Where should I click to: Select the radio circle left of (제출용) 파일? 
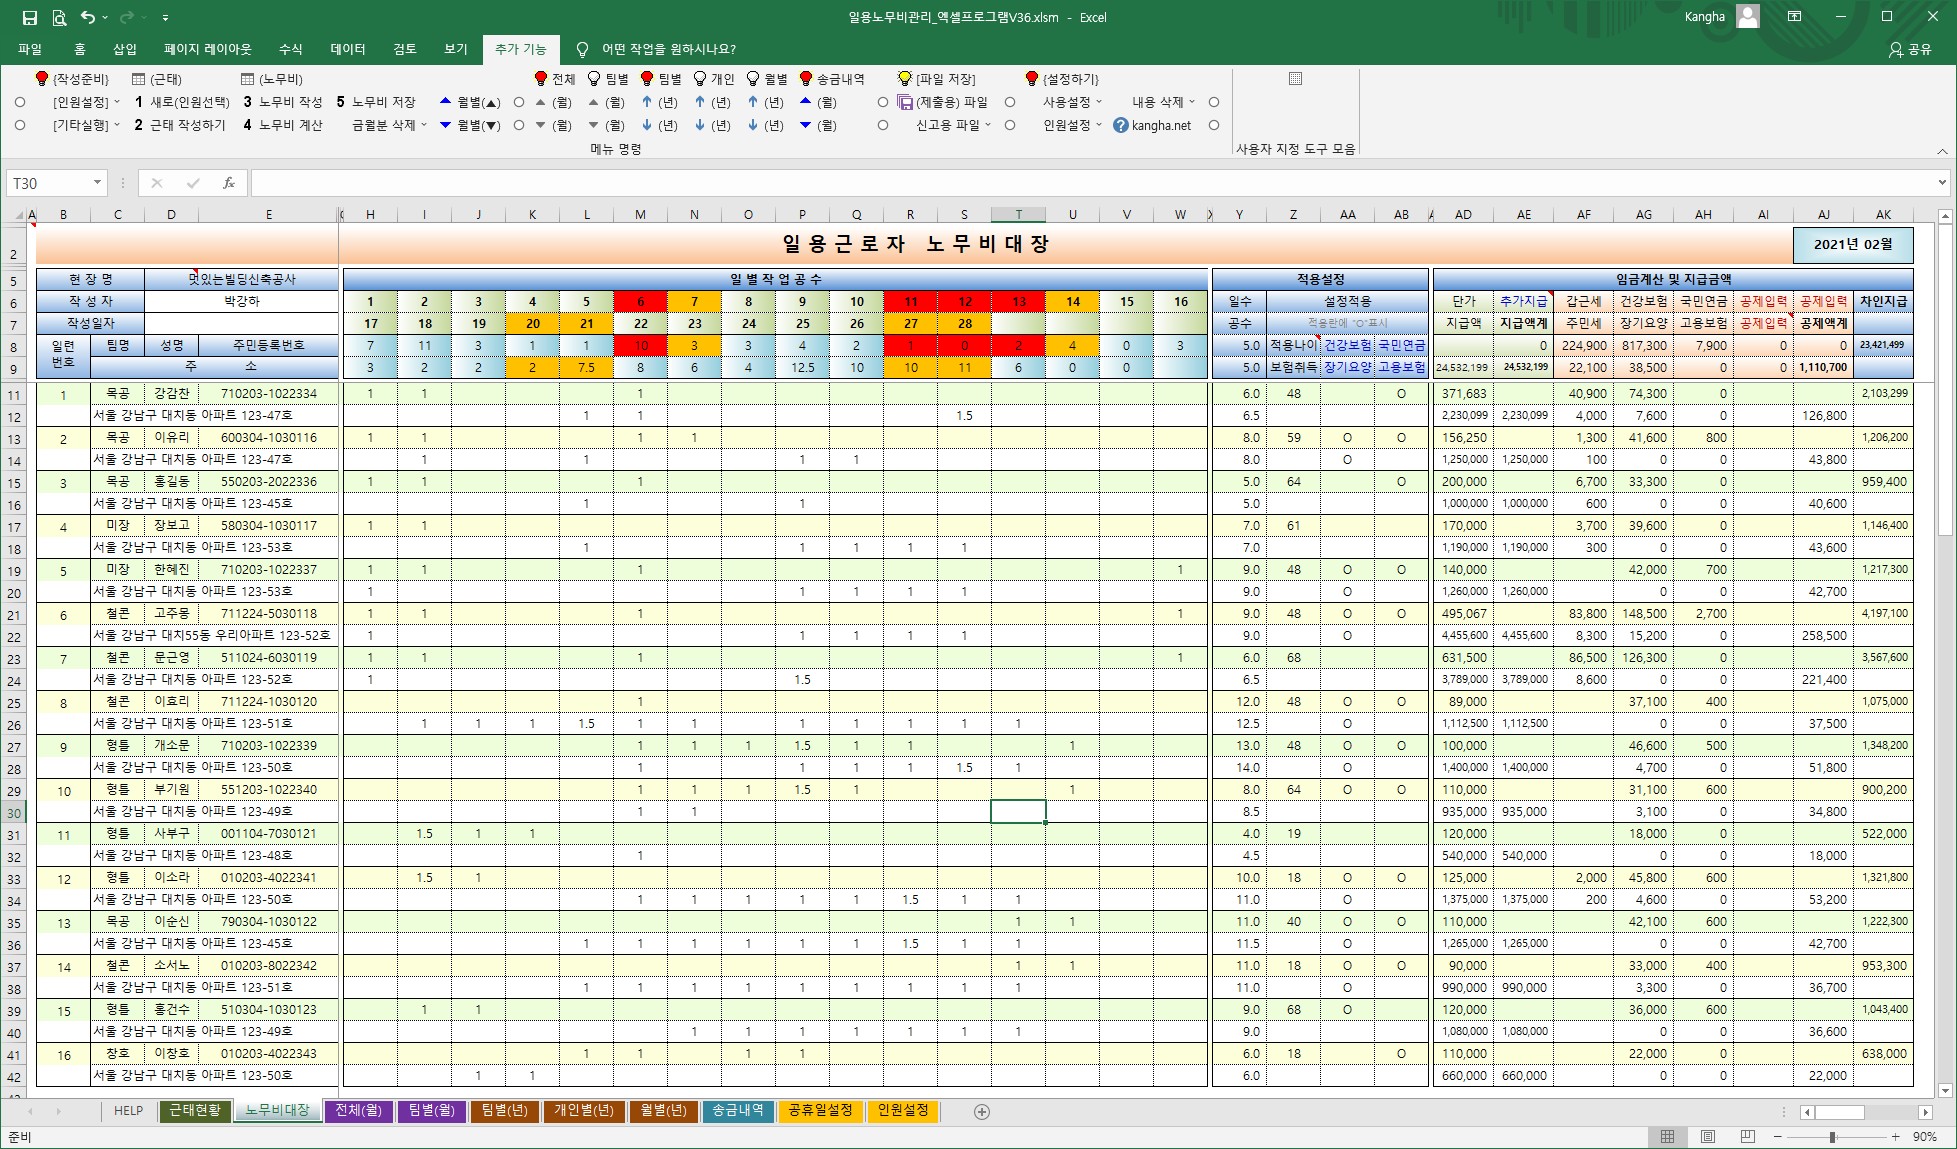(x=882, y=102)
